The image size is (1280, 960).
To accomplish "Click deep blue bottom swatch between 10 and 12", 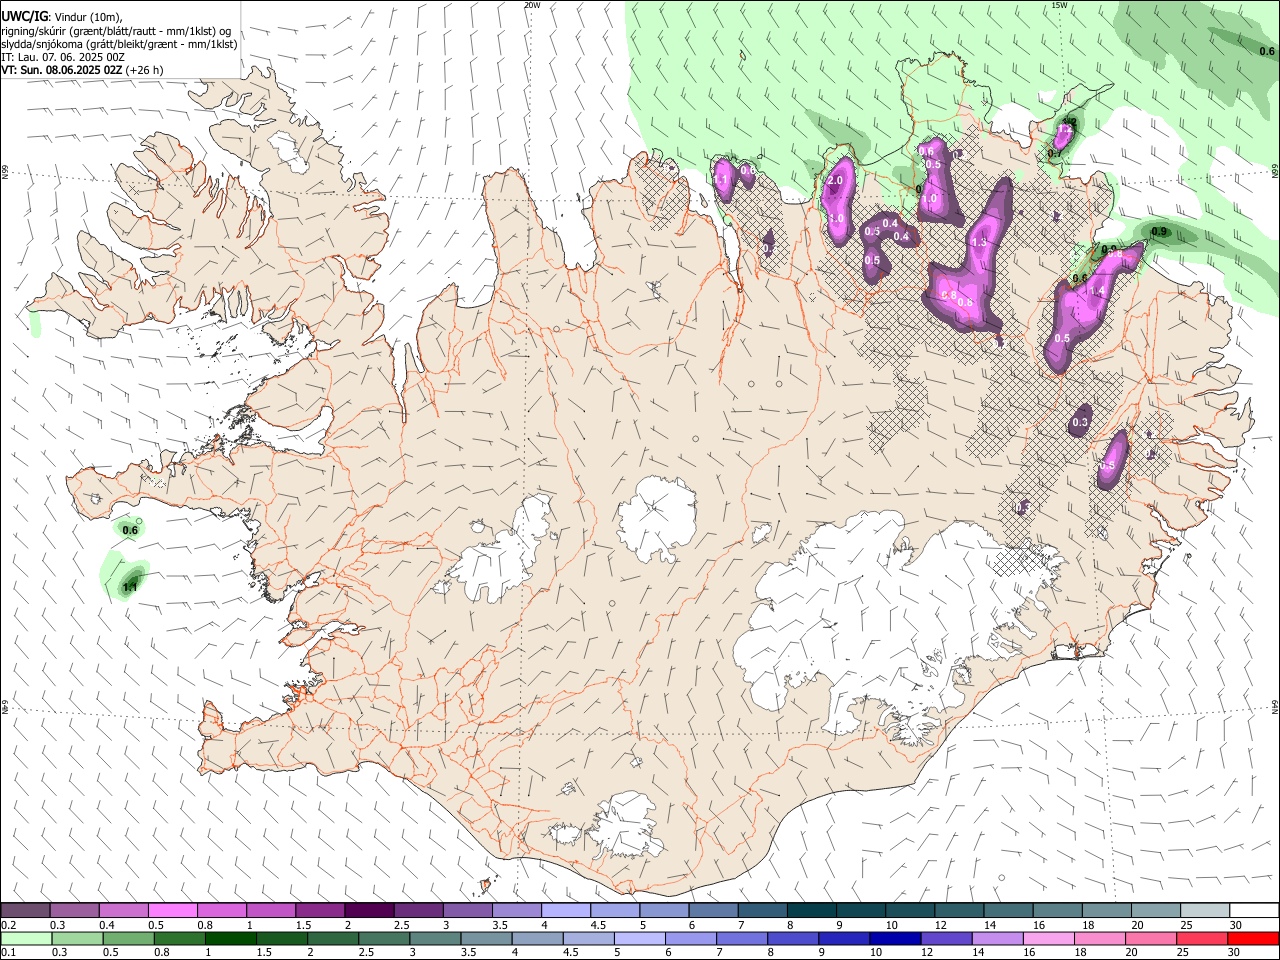I will pyautogui.click(x=895, y=938).
